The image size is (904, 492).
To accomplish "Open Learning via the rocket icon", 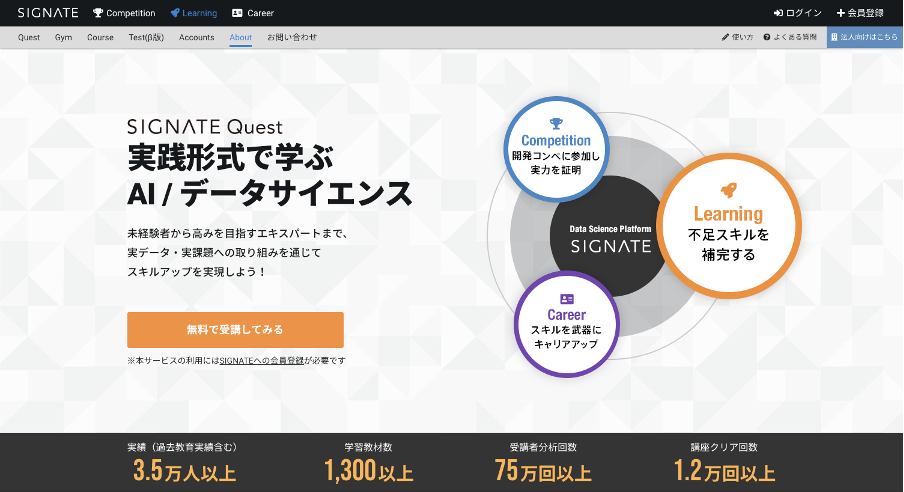I will 176,13.
